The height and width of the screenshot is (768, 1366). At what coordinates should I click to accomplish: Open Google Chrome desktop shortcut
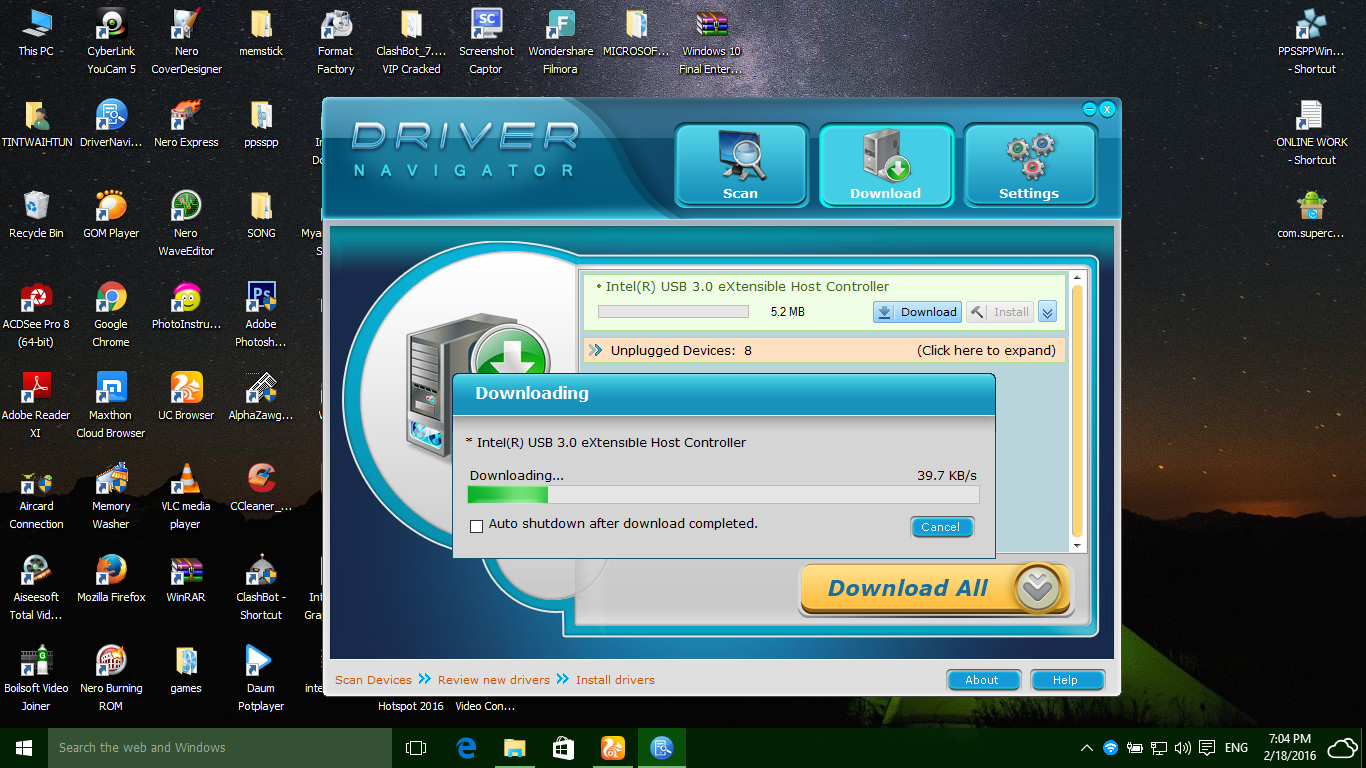[111, 314]
